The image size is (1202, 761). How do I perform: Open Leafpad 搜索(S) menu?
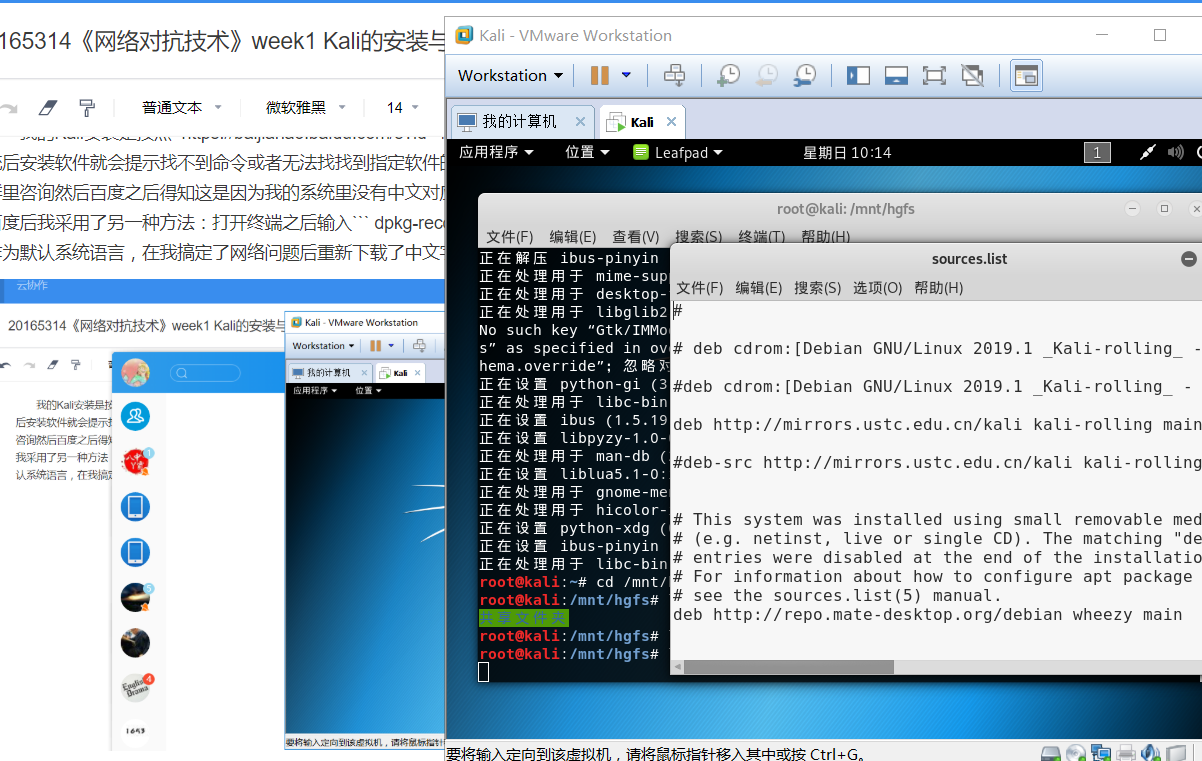pos(817,287)
